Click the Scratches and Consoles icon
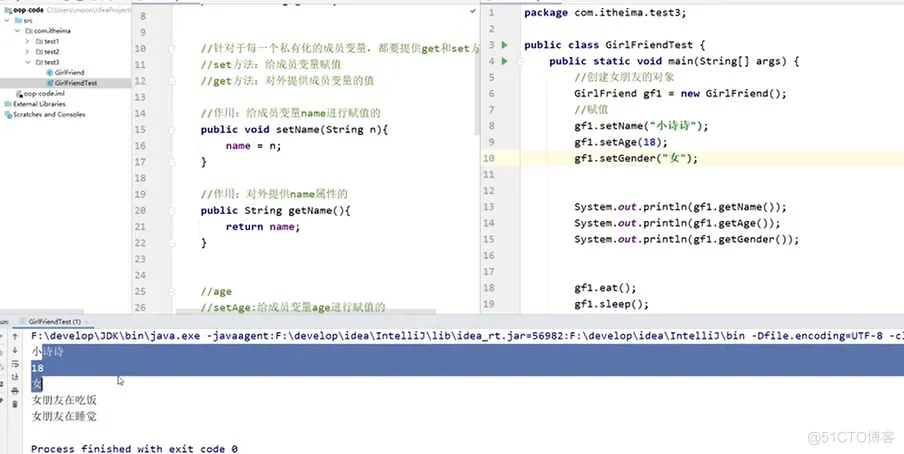This screenshot has height=454, width=904. click(x=8, y=115)
